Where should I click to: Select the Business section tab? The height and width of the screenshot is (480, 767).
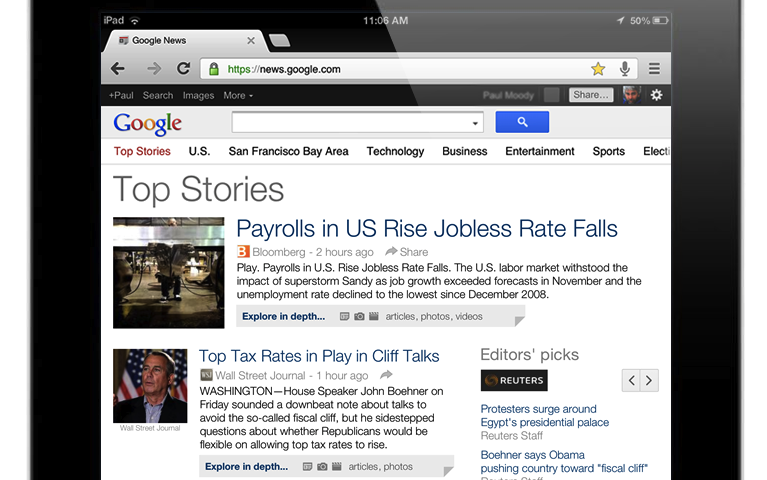coord(465,151)
